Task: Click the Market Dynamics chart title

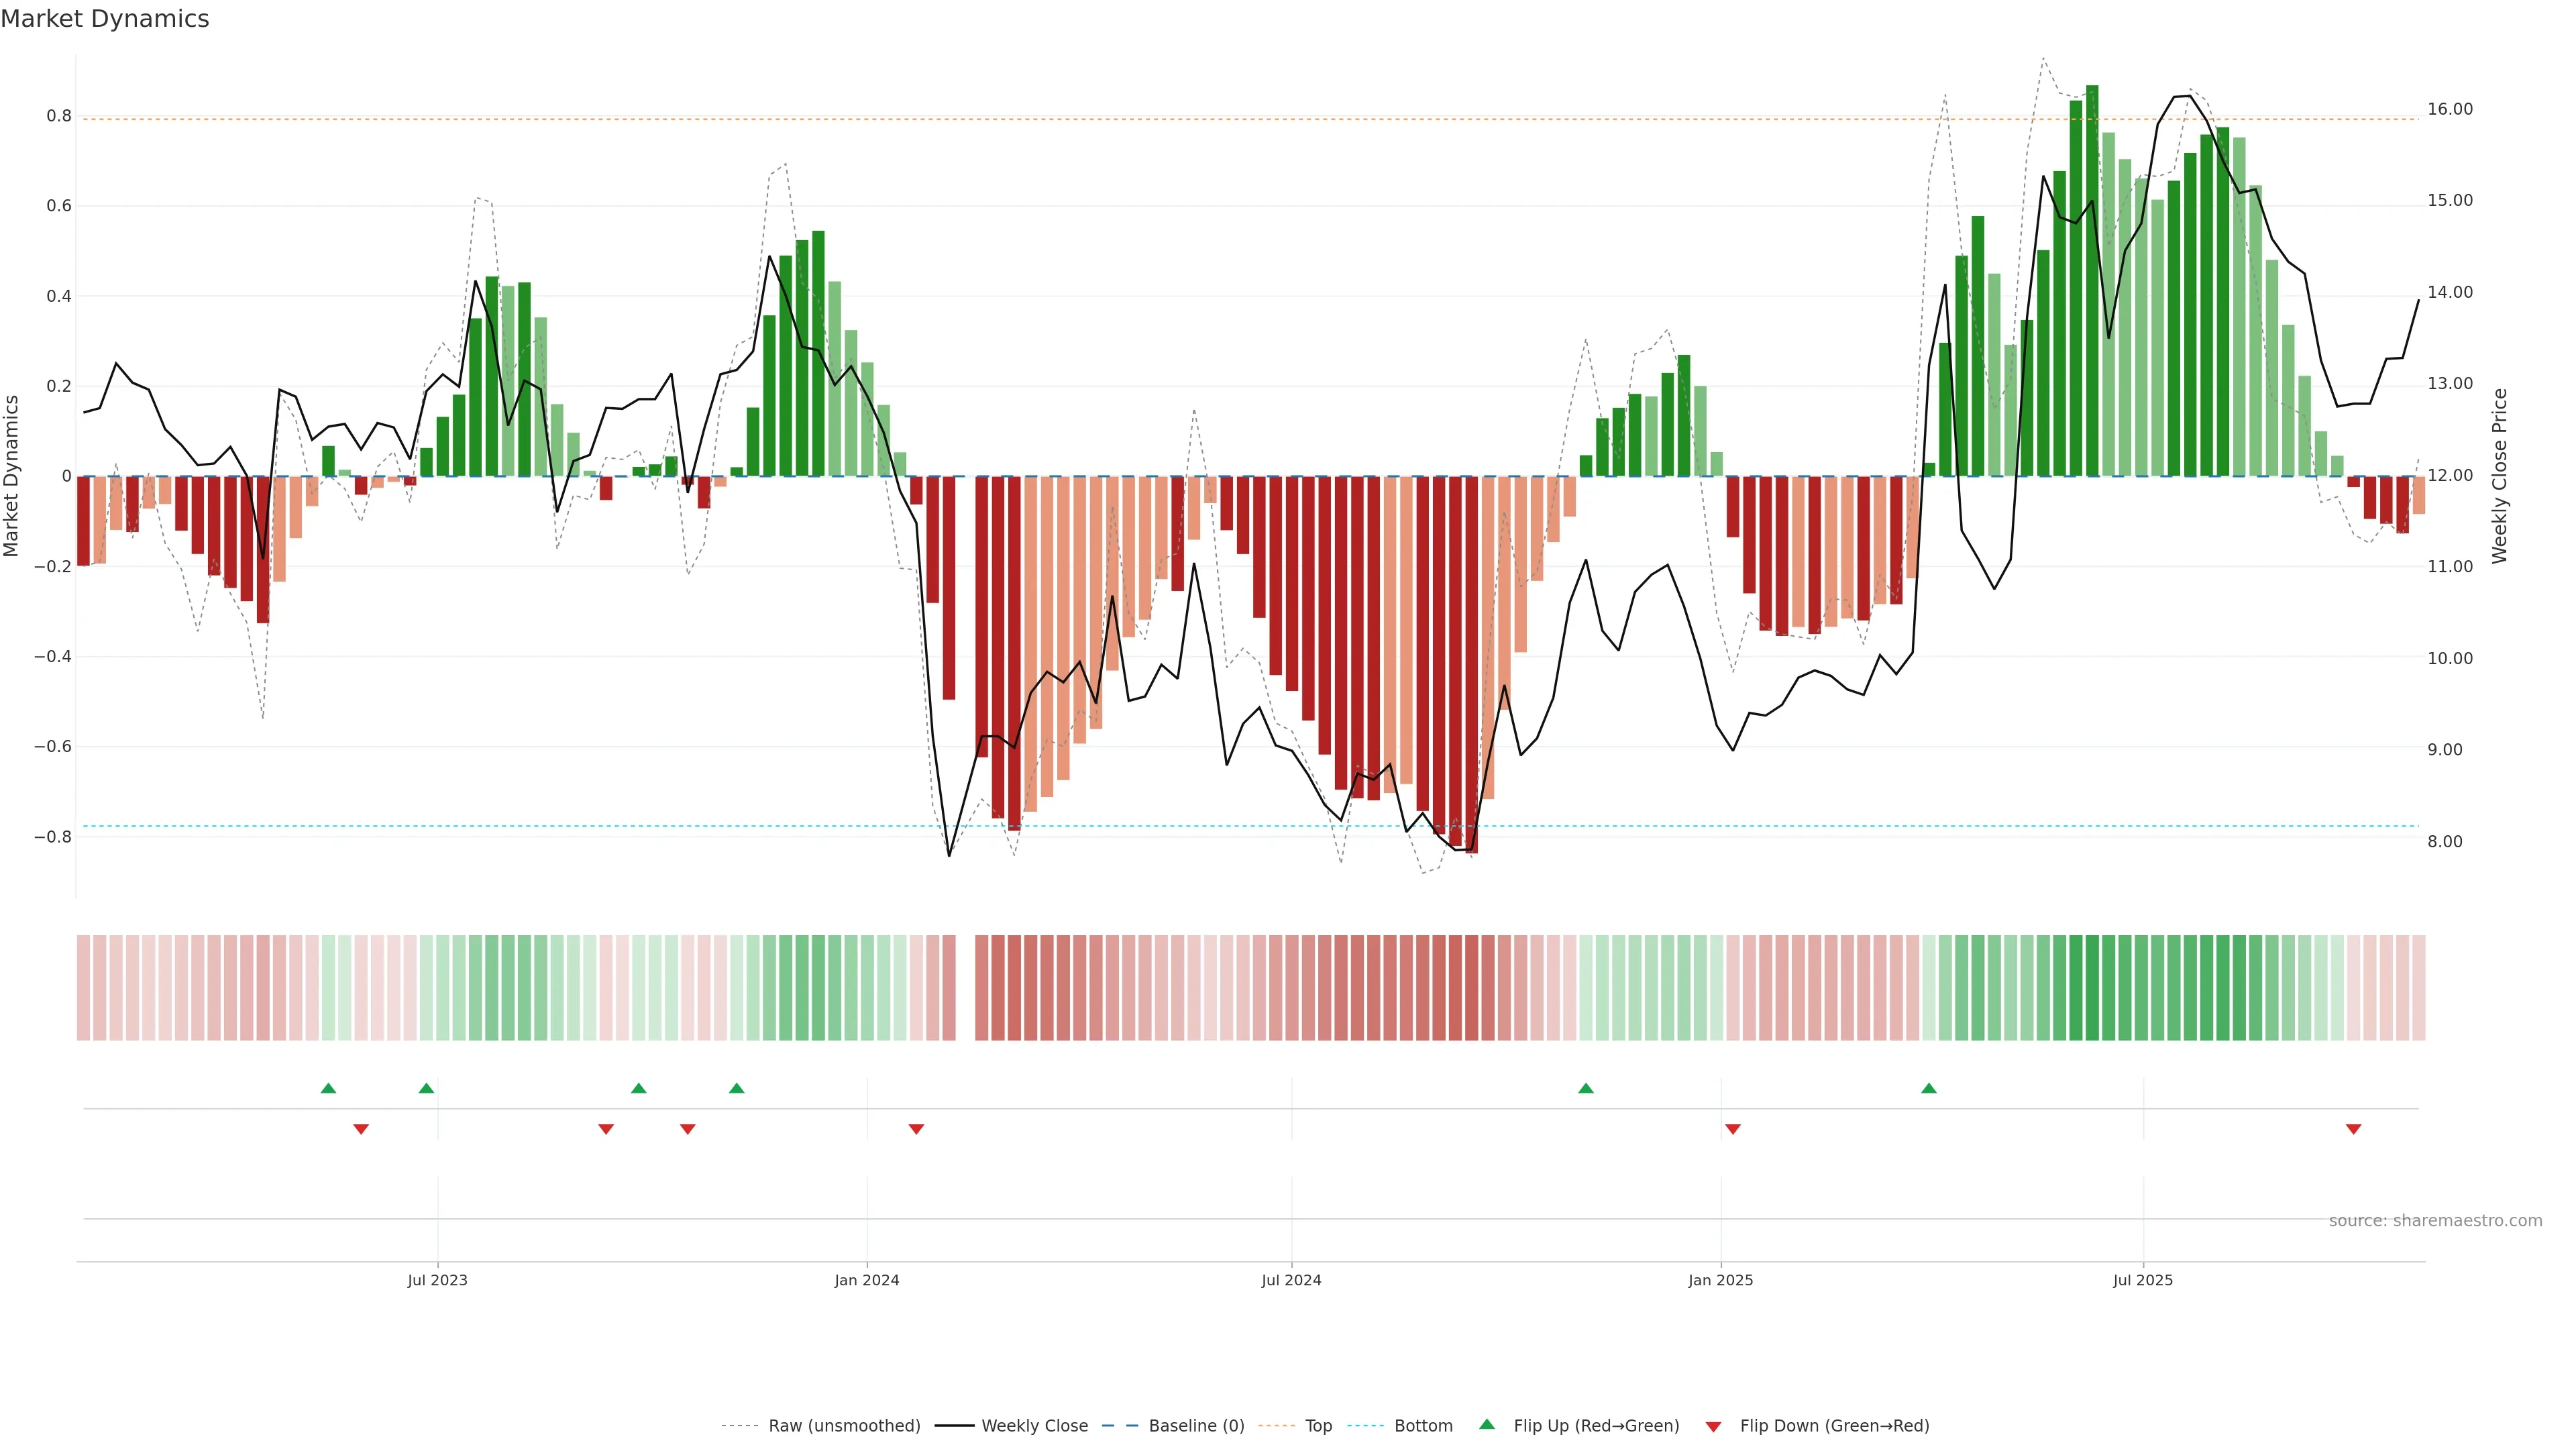Action: pos(105,19)
